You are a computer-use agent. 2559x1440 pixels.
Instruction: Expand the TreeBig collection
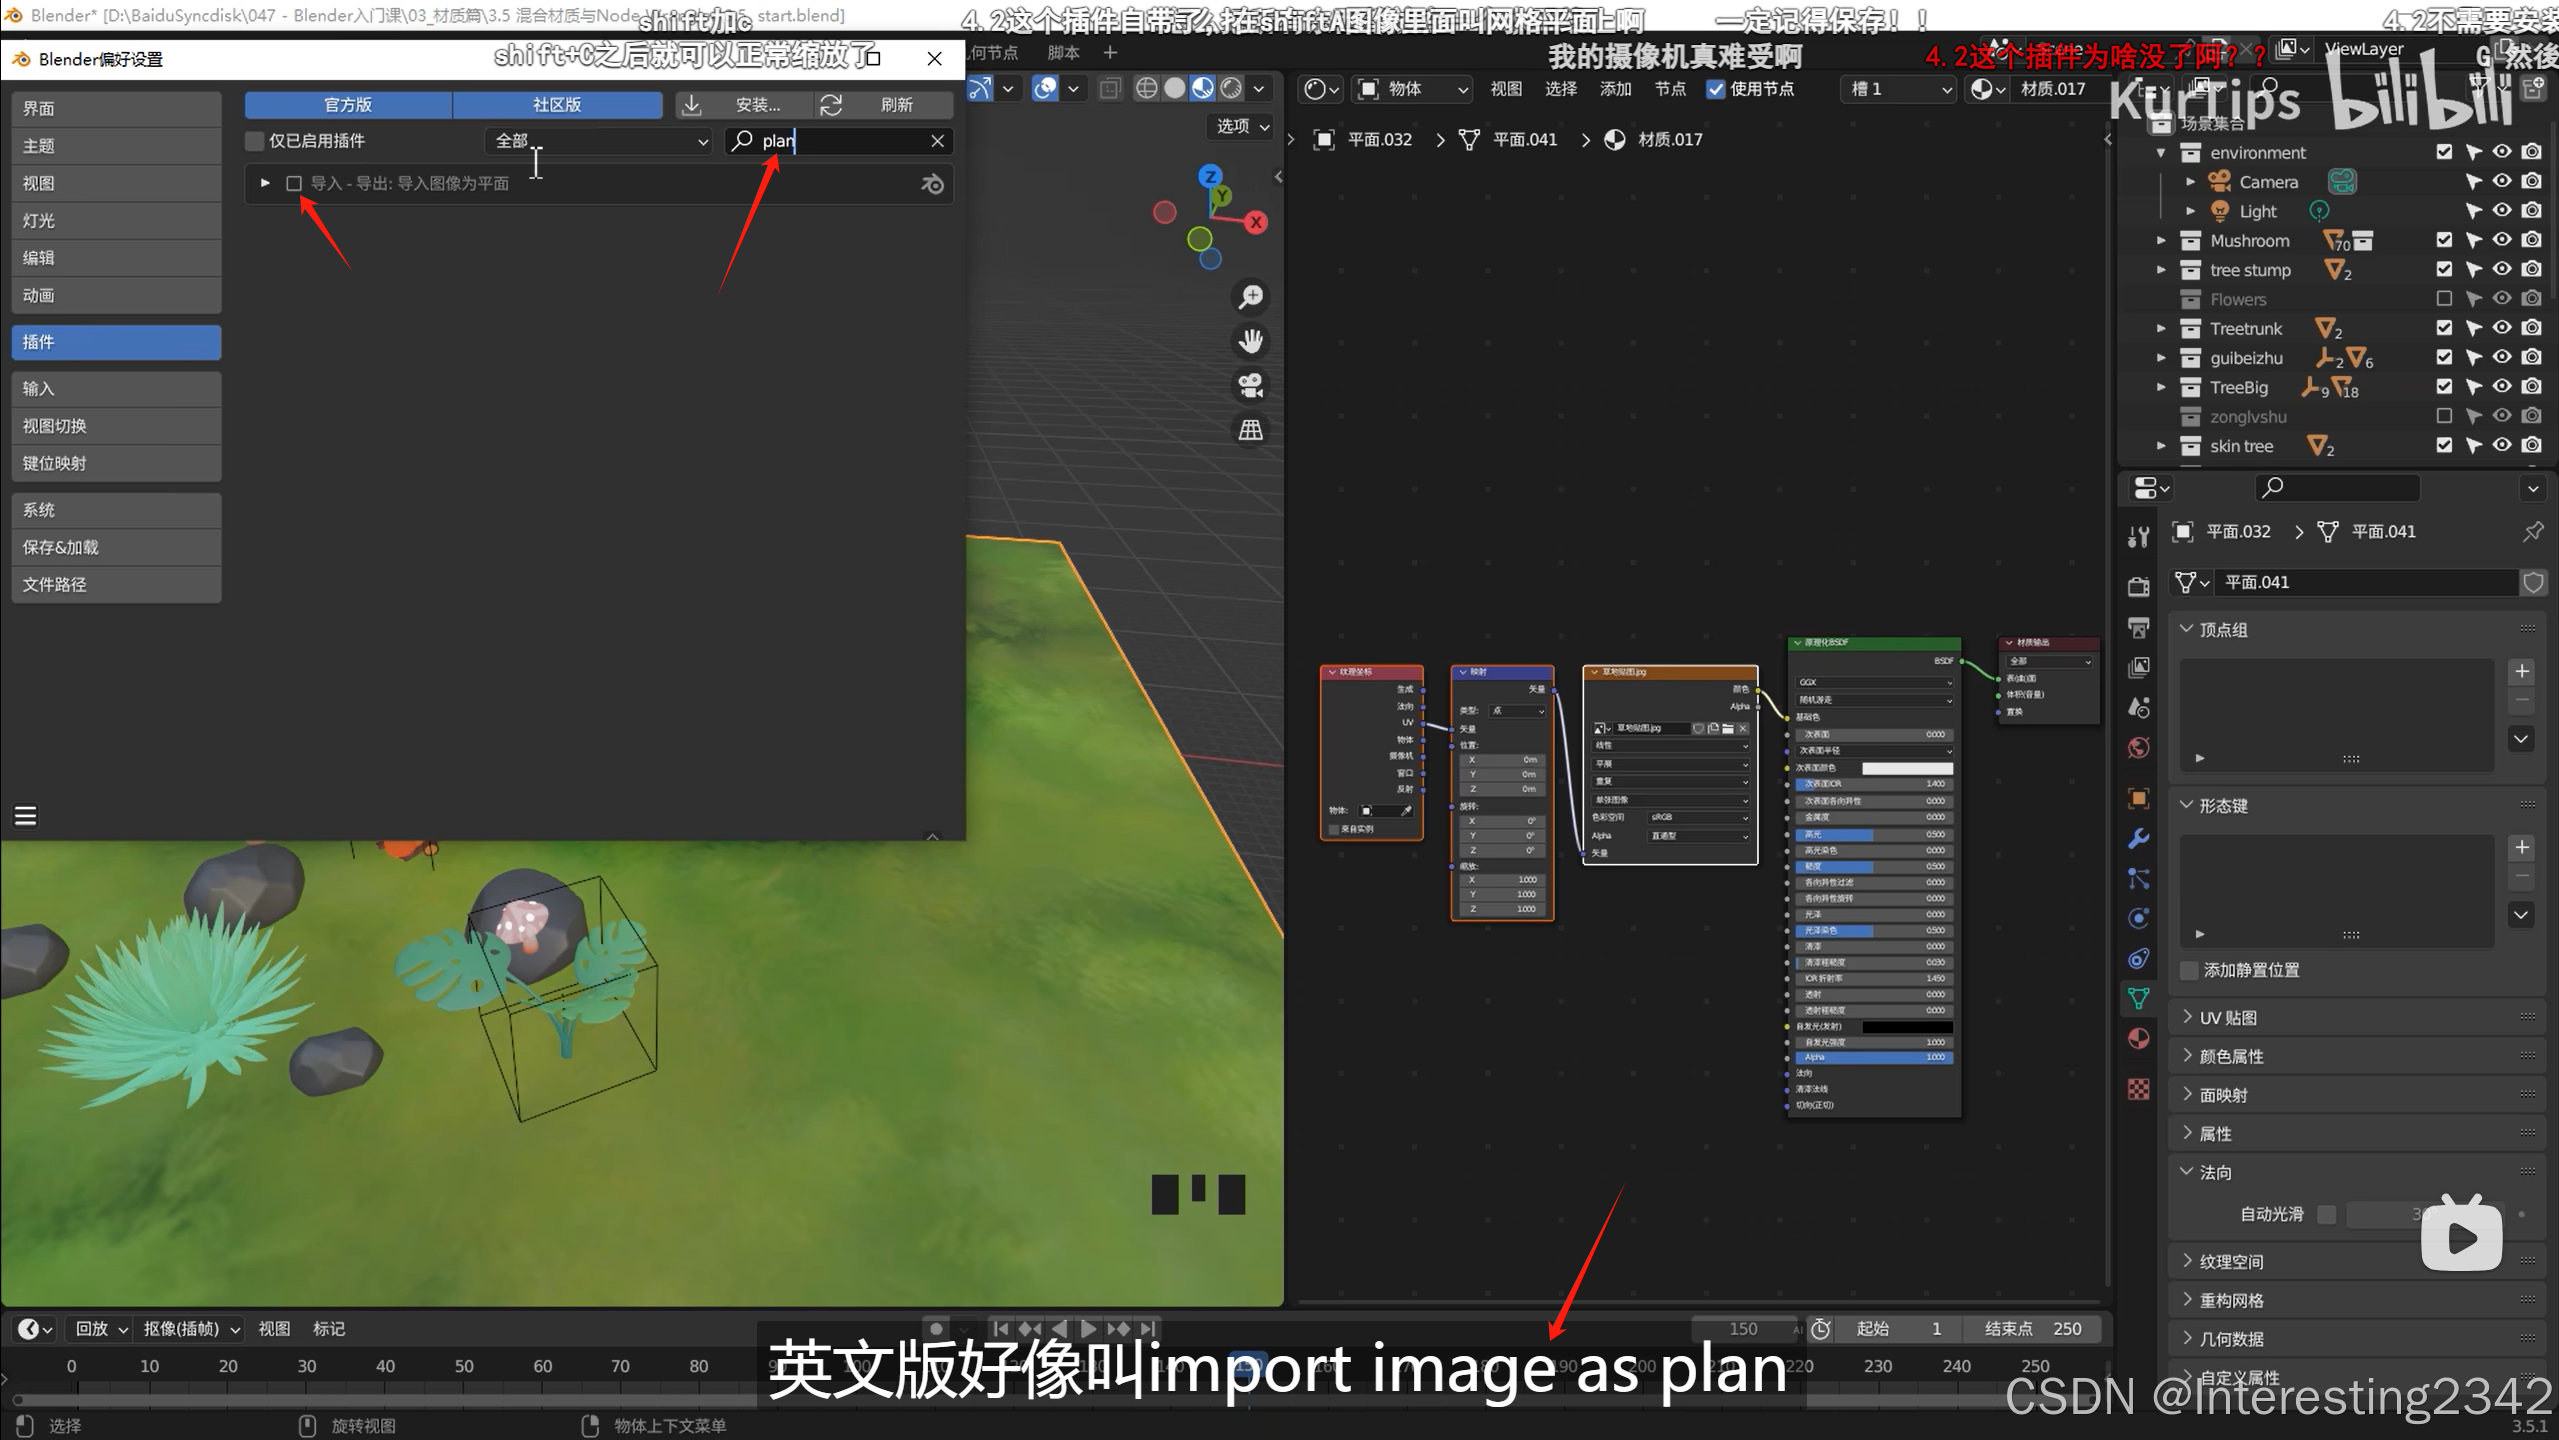(x=2161, y=387)
